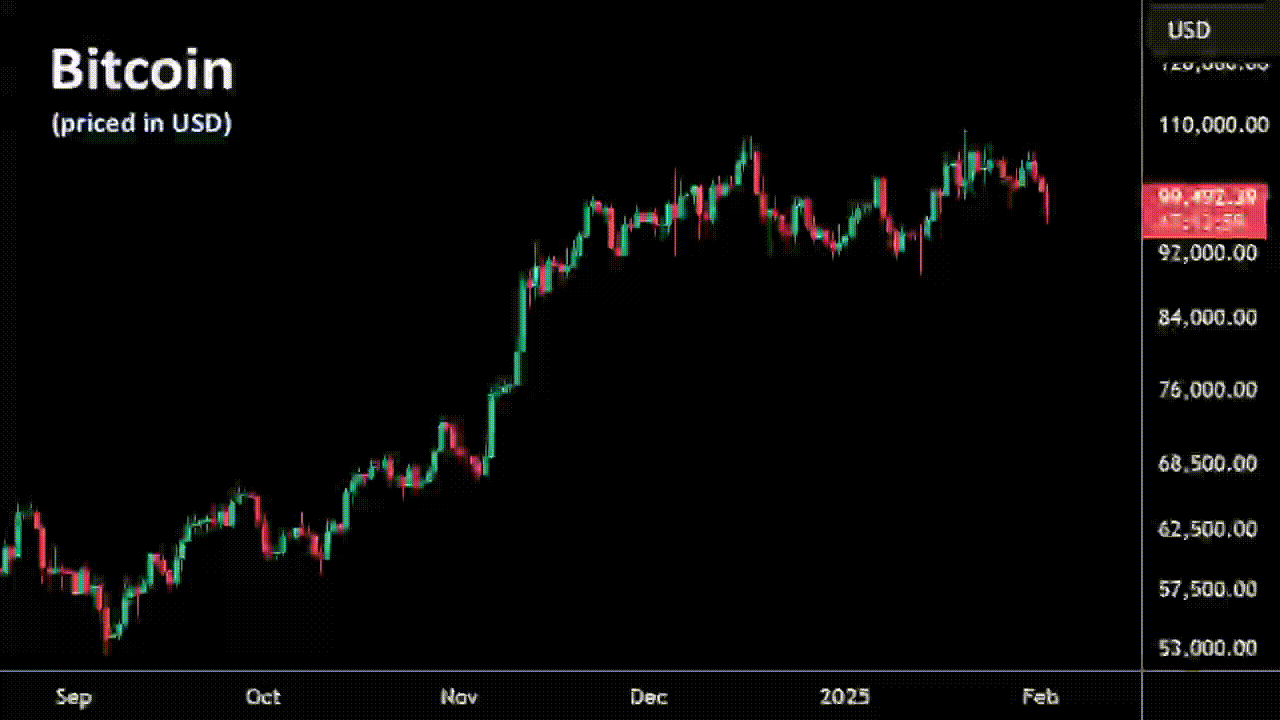Open the USD currency selector

pos(1189,30)
